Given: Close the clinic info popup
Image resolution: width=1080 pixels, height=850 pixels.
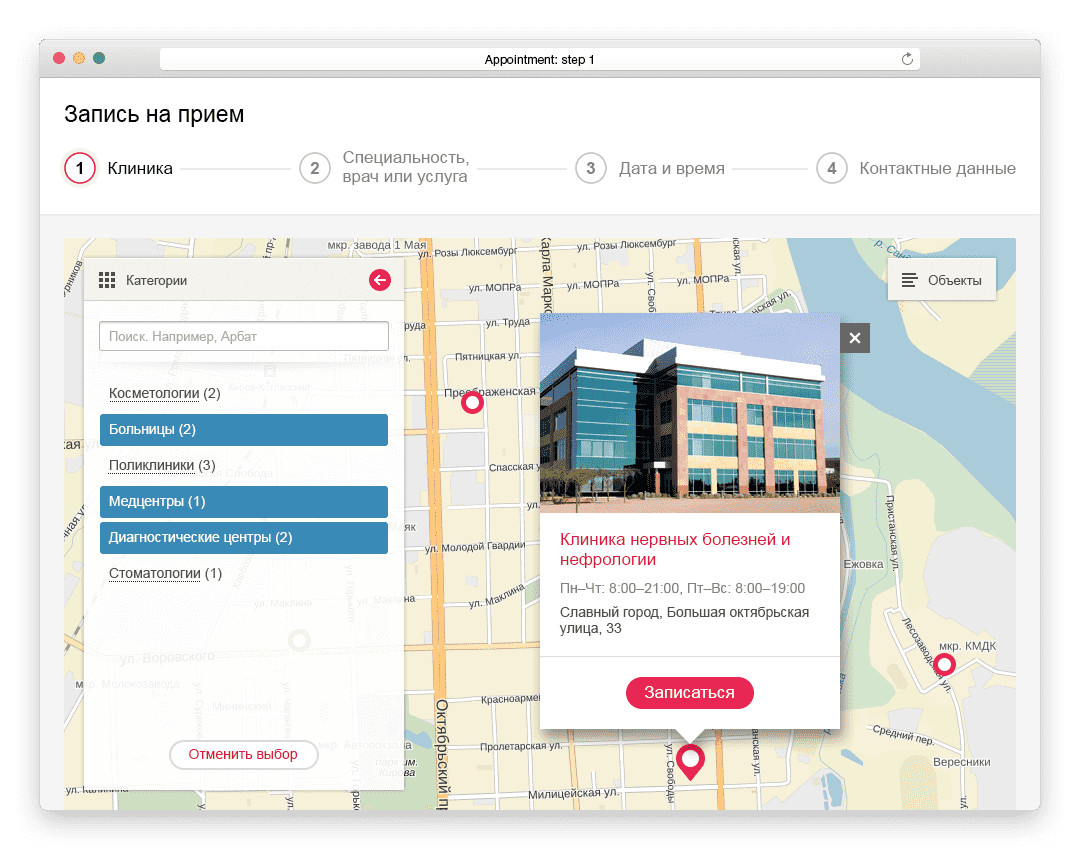Looking at the screenshot, I should coord(855,338).
